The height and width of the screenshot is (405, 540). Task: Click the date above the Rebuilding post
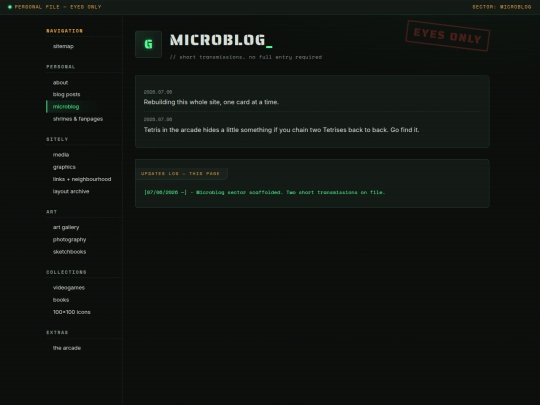coord(158,92)
